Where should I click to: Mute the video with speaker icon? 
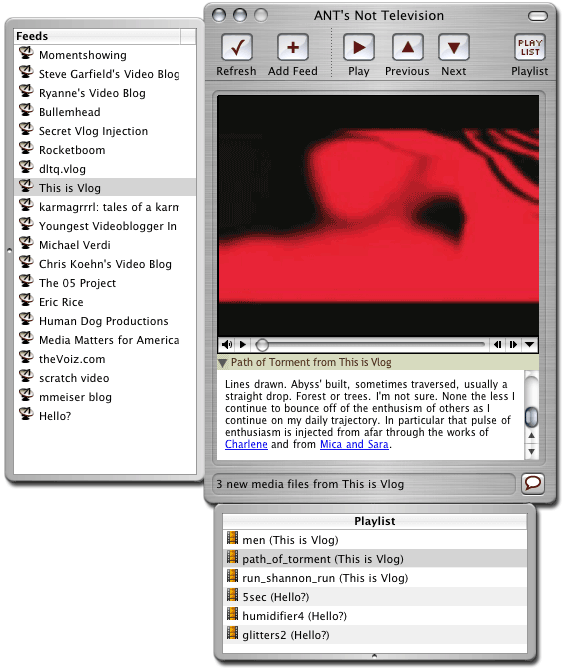227,344
